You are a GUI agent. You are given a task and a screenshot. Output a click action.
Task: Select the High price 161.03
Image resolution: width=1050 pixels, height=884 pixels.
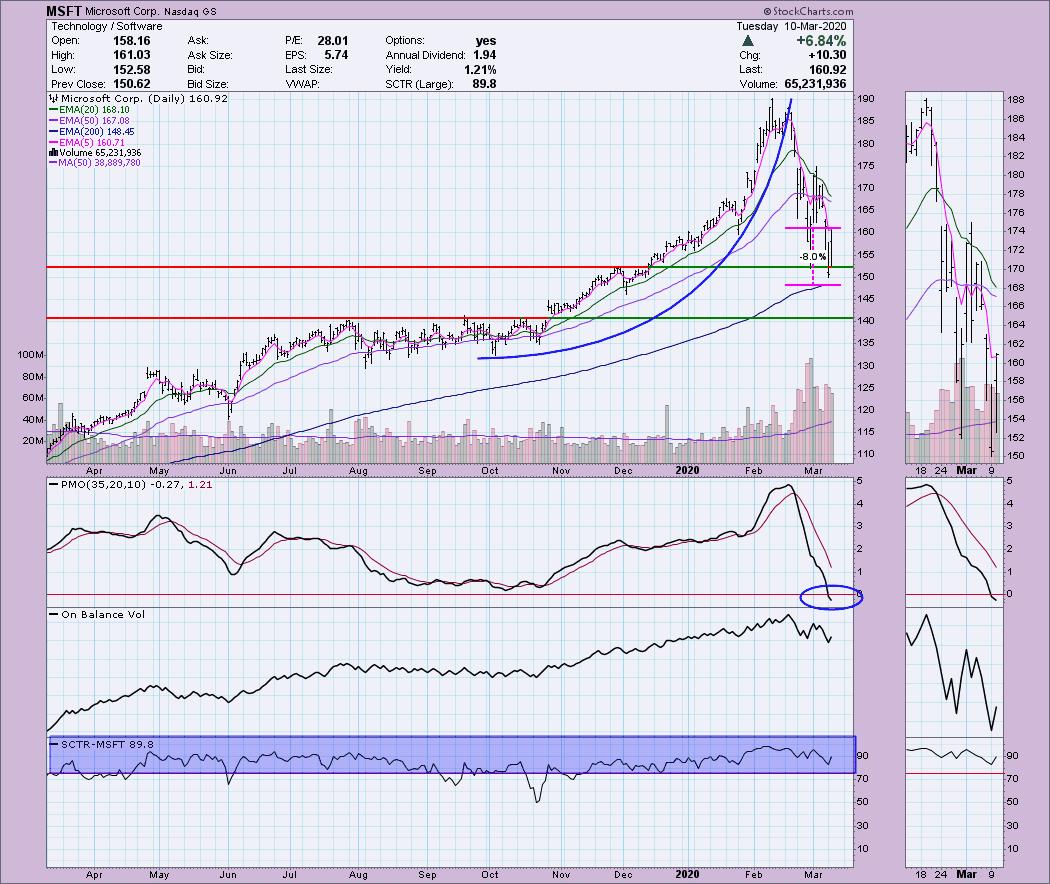click(131, 55)
